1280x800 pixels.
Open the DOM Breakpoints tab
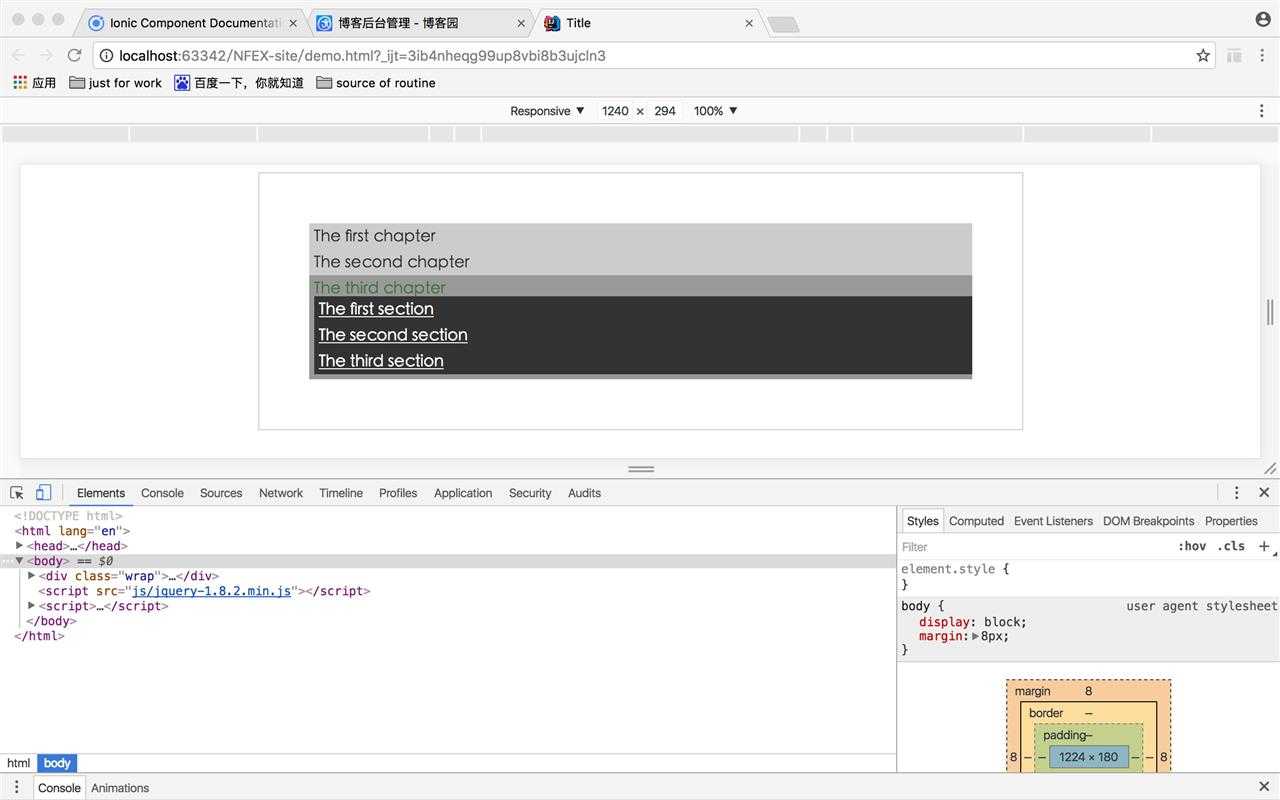click(1148, 521)
